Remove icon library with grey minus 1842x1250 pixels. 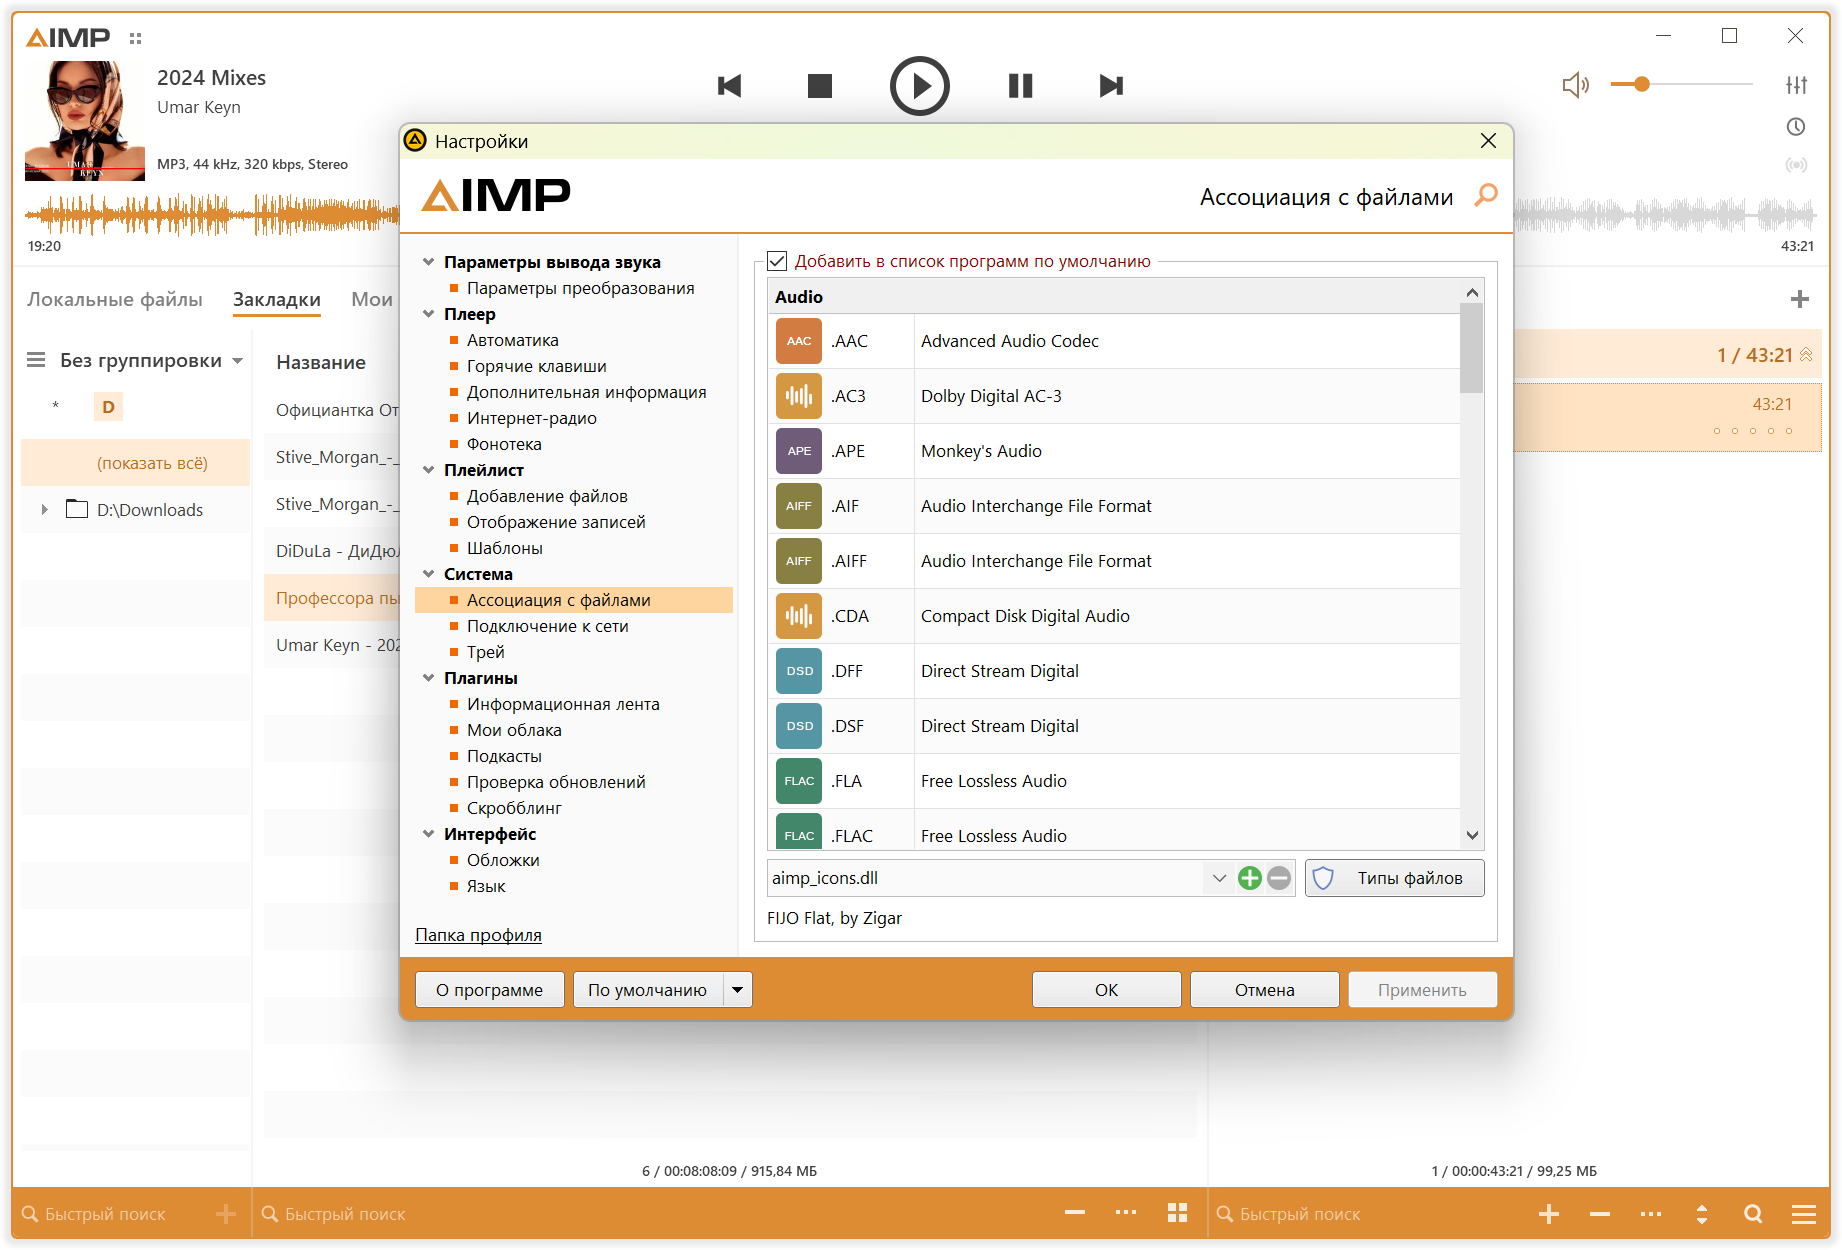coord(1279,878)
